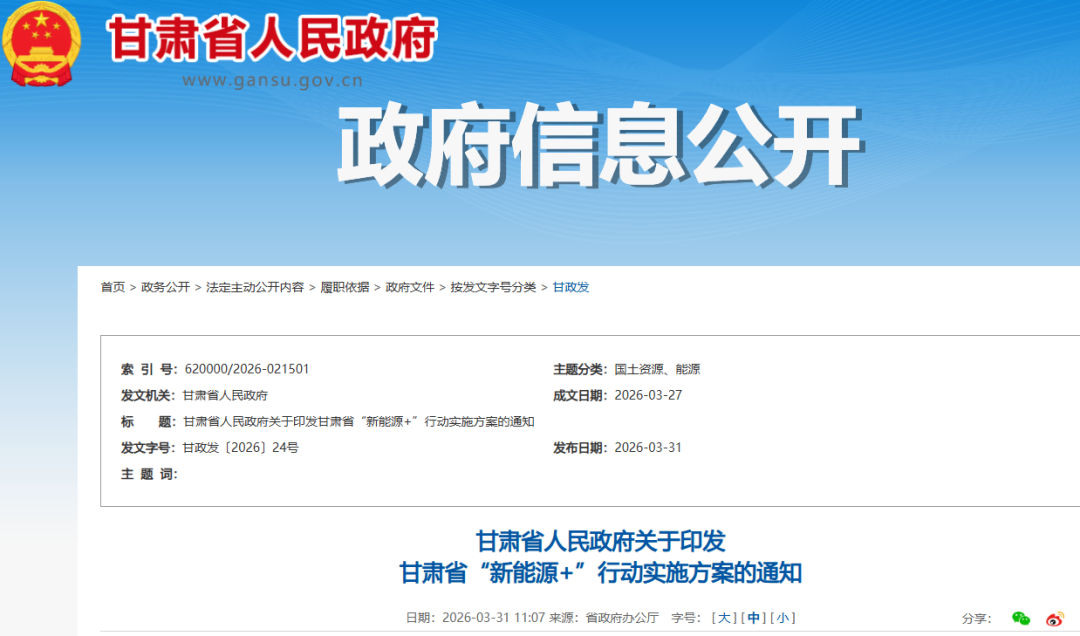Open the 政府文件 breadcrumb link

pos(410,287)
